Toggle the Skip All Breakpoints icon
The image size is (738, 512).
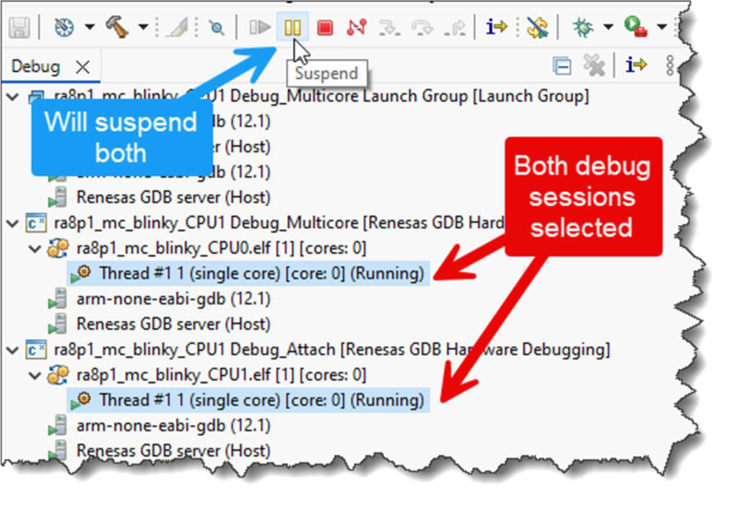(217, 28)
